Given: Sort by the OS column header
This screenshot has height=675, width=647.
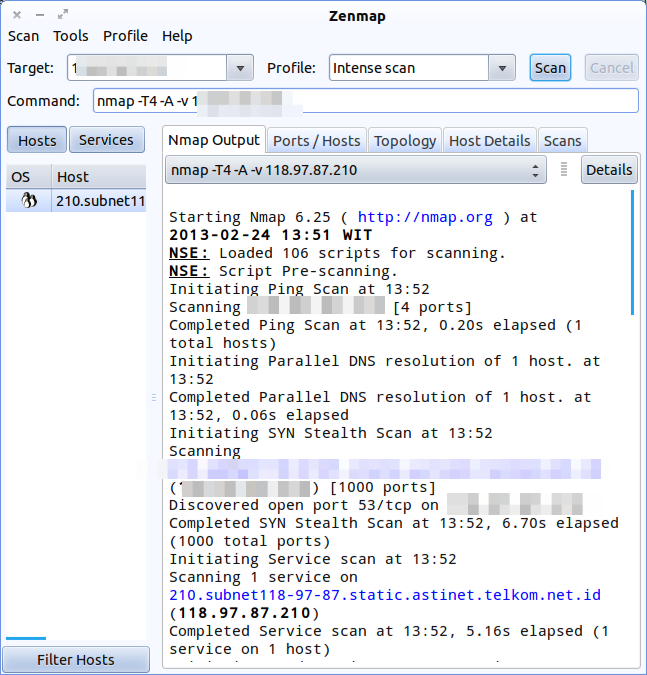Looking at the screenshot, I should 29,176.
